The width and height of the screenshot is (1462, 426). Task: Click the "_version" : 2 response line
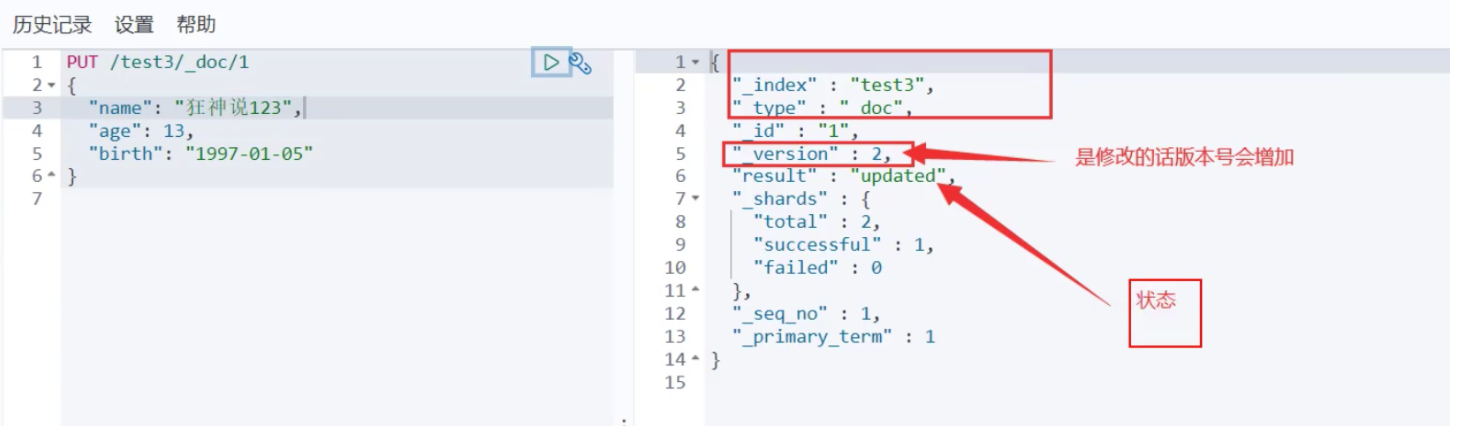pos(811,154)
